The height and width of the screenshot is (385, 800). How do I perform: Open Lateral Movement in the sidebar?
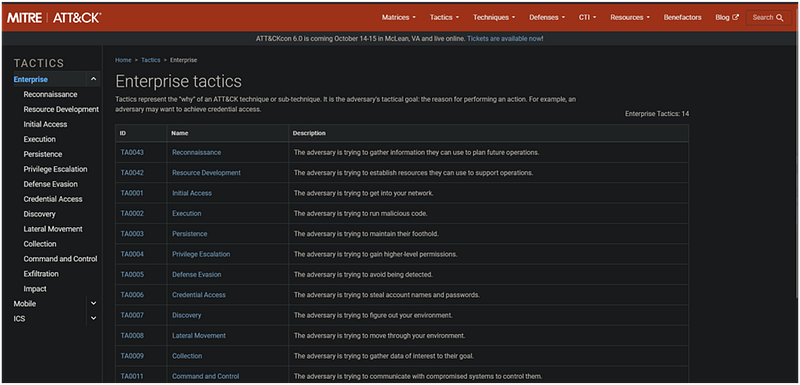pos(53,229)
